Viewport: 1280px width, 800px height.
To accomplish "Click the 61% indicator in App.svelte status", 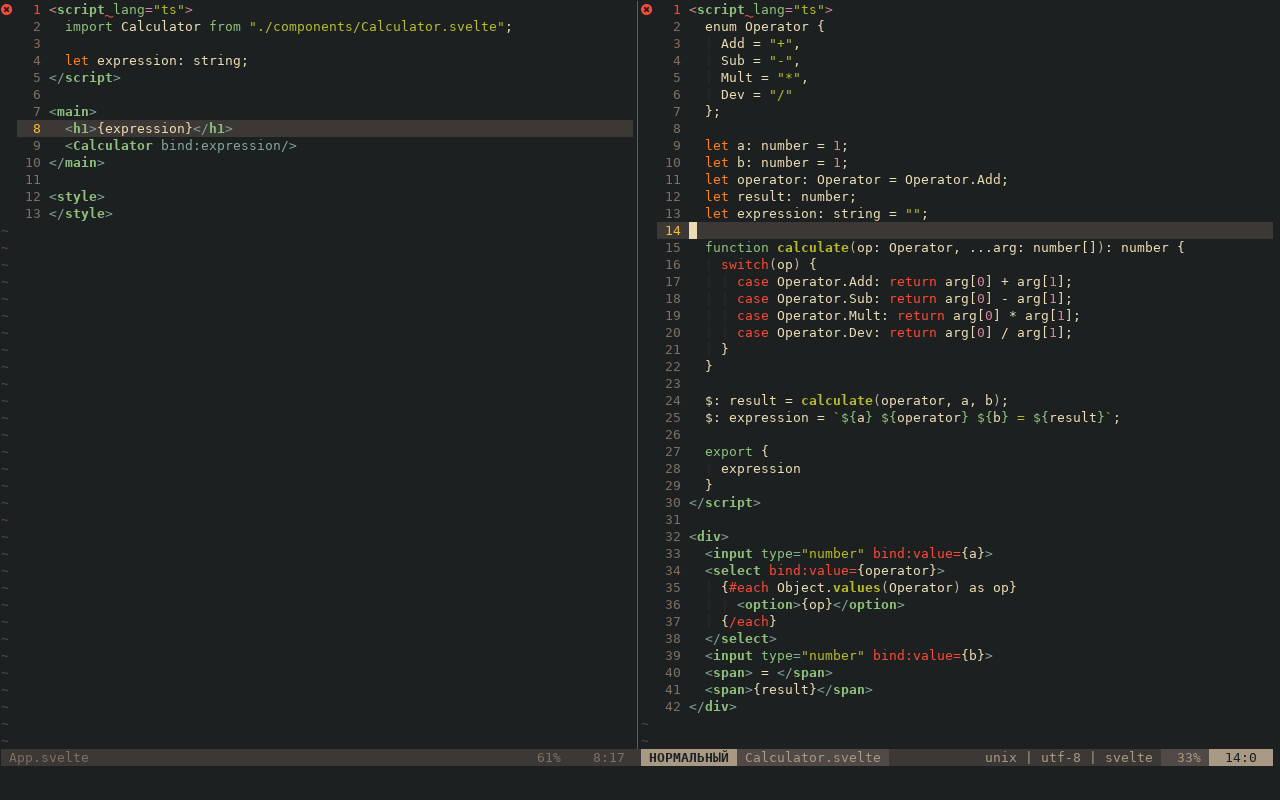I will coord(549,757).
